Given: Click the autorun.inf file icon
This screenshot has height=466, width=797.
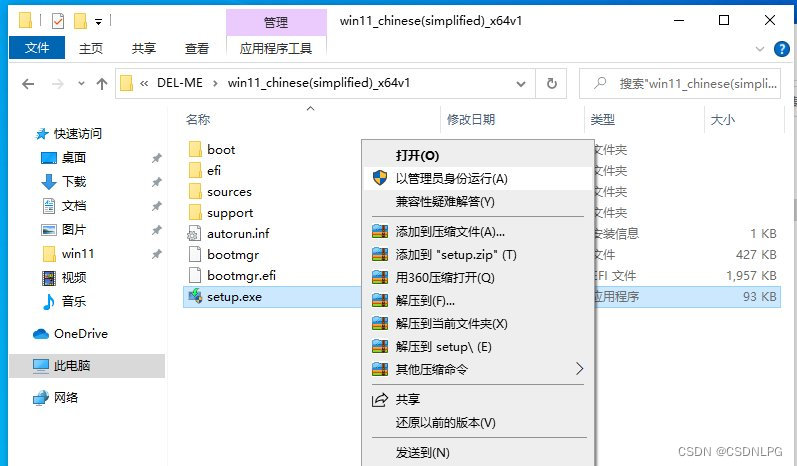Looking at the screenshot, I should point(194,233).
